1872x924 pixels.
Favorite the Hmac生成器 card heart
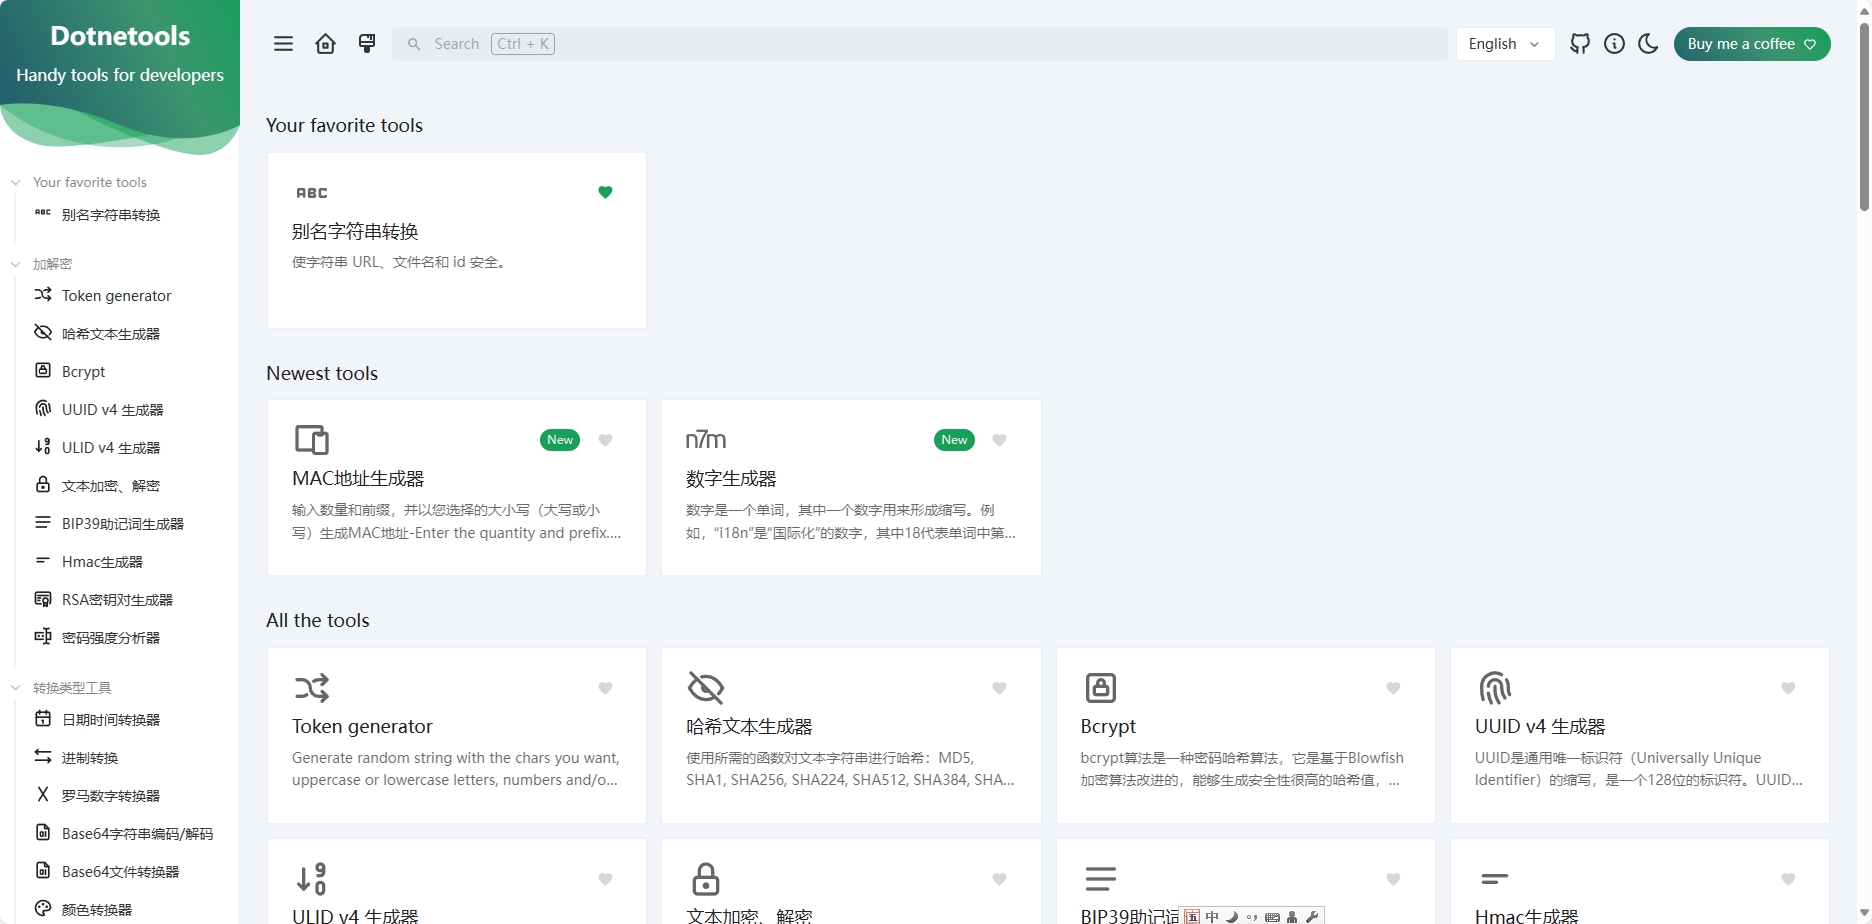(1788, 879)
